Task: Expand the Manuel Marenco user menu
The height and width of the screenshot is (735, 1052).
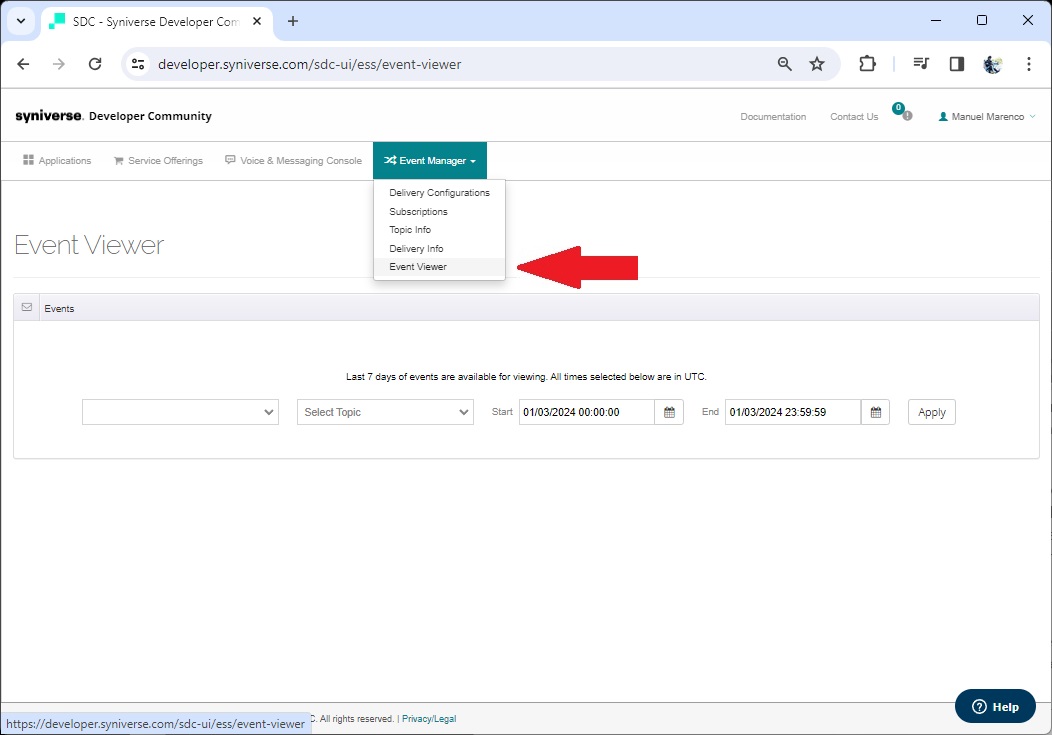Action: [x=987, y=117]
